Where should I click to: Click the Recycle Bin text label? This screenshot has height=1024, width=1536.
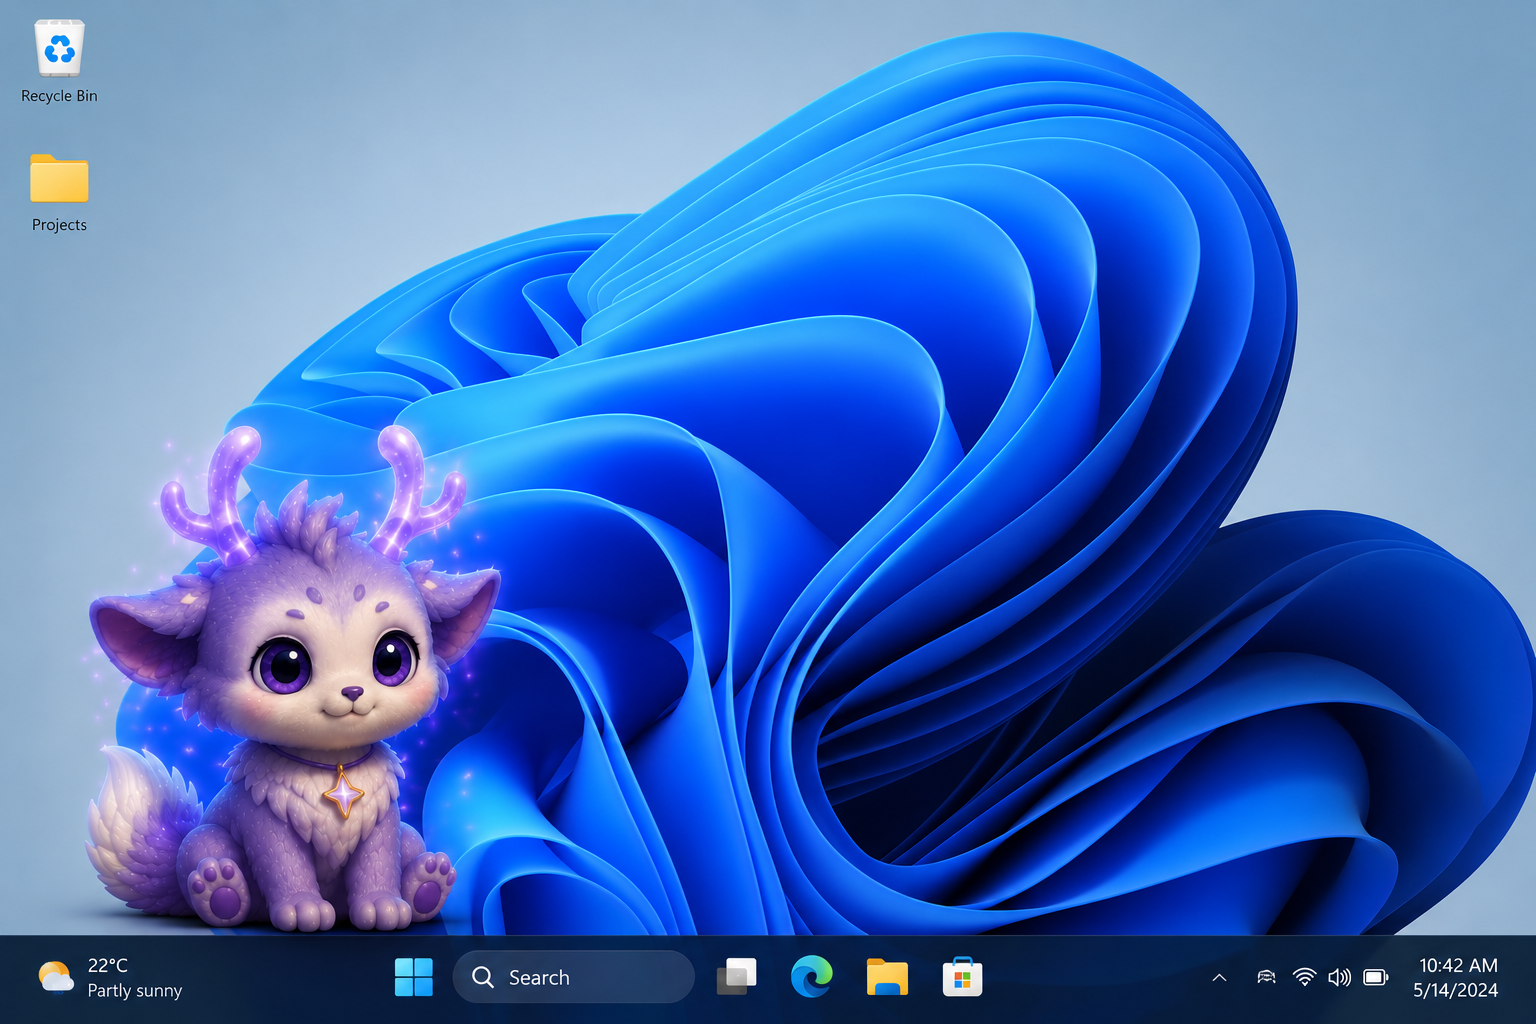(59, 96)
